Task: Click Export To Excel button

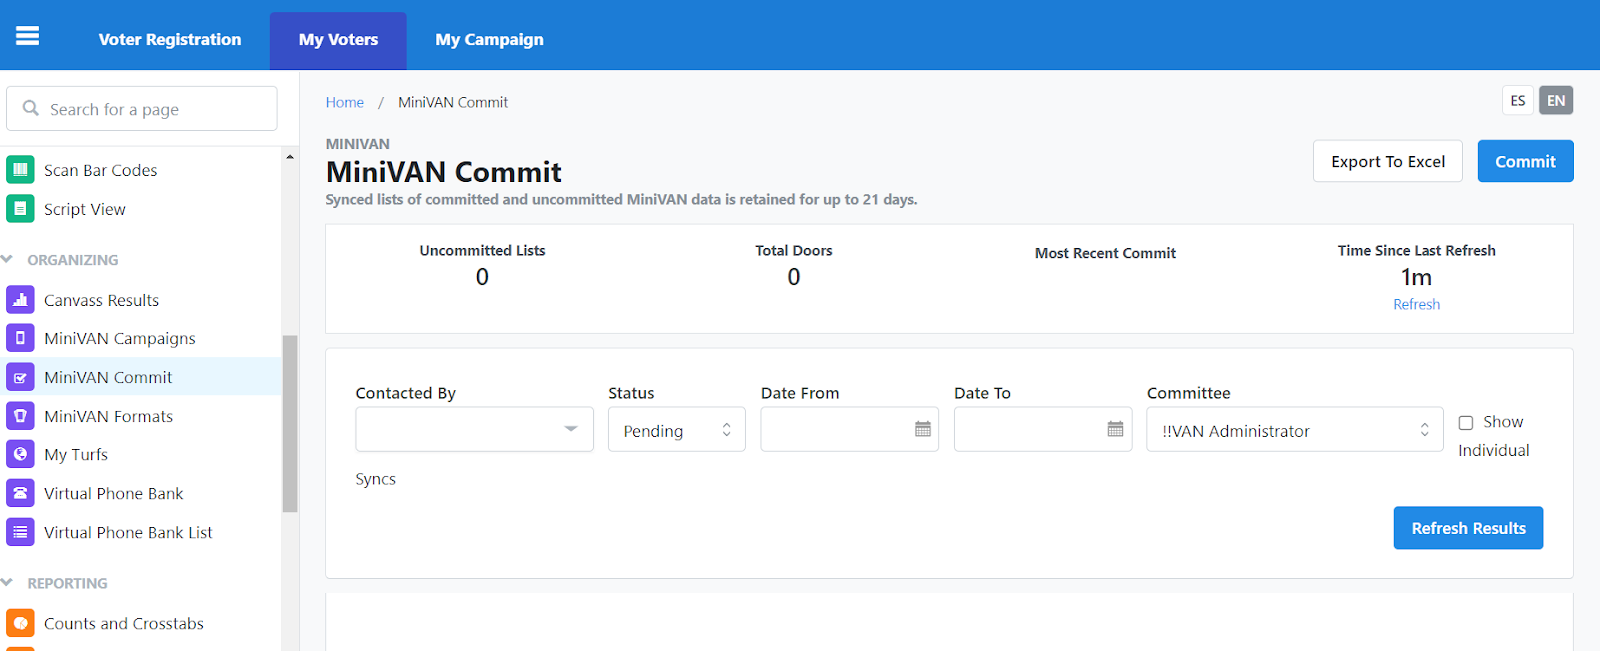Action: (1388, 161)
